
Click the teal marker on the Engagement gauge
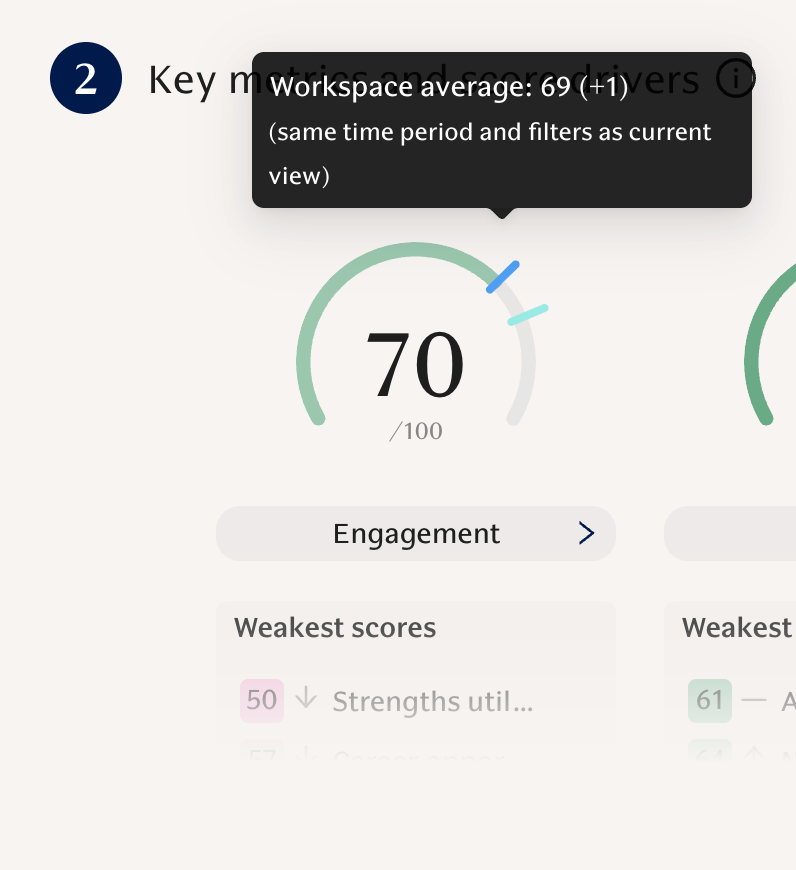point(528,315)
